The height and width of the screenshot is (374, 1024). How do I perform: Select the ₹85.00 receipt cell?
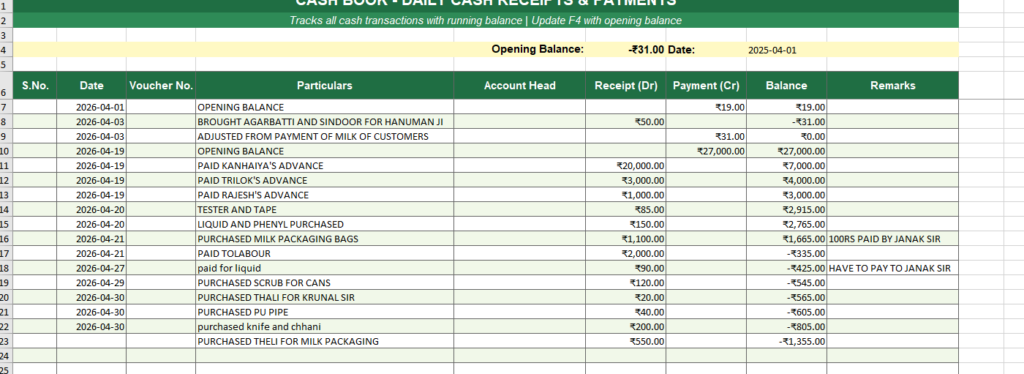pos(626,210)
